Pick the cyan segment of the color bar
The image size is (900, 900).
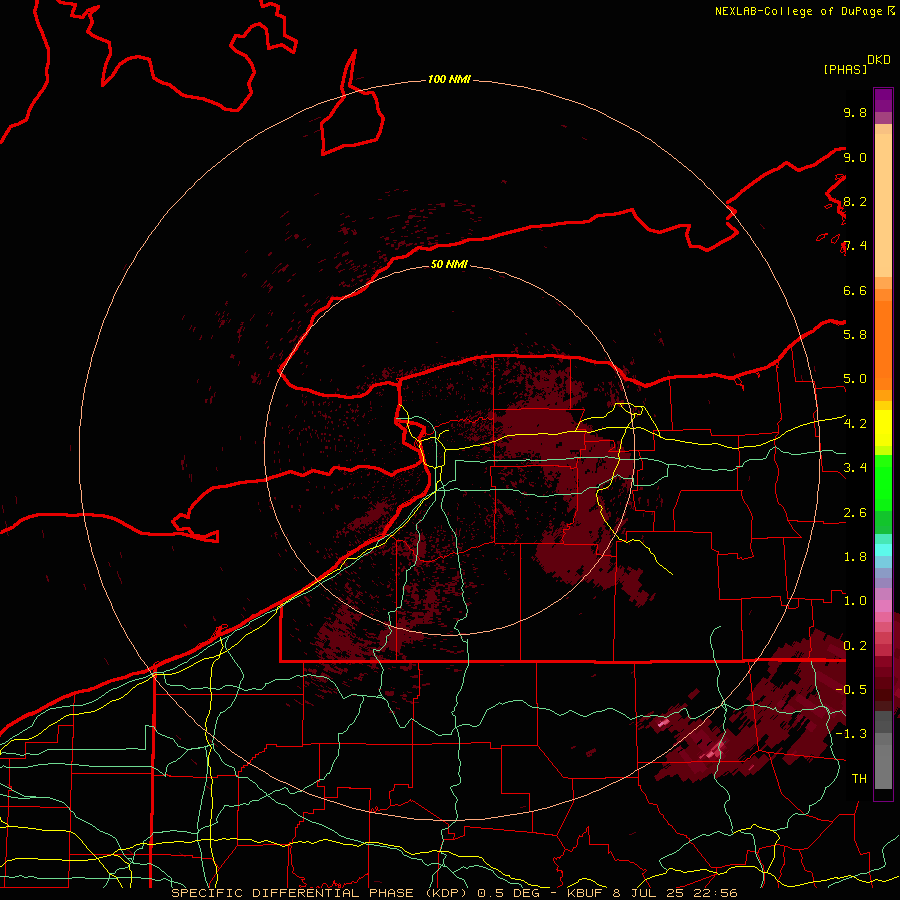coord(883,550)
